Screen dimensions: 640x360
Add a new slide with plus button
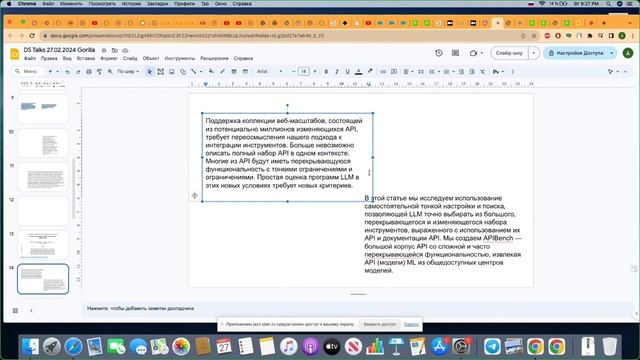pos(50,71)
